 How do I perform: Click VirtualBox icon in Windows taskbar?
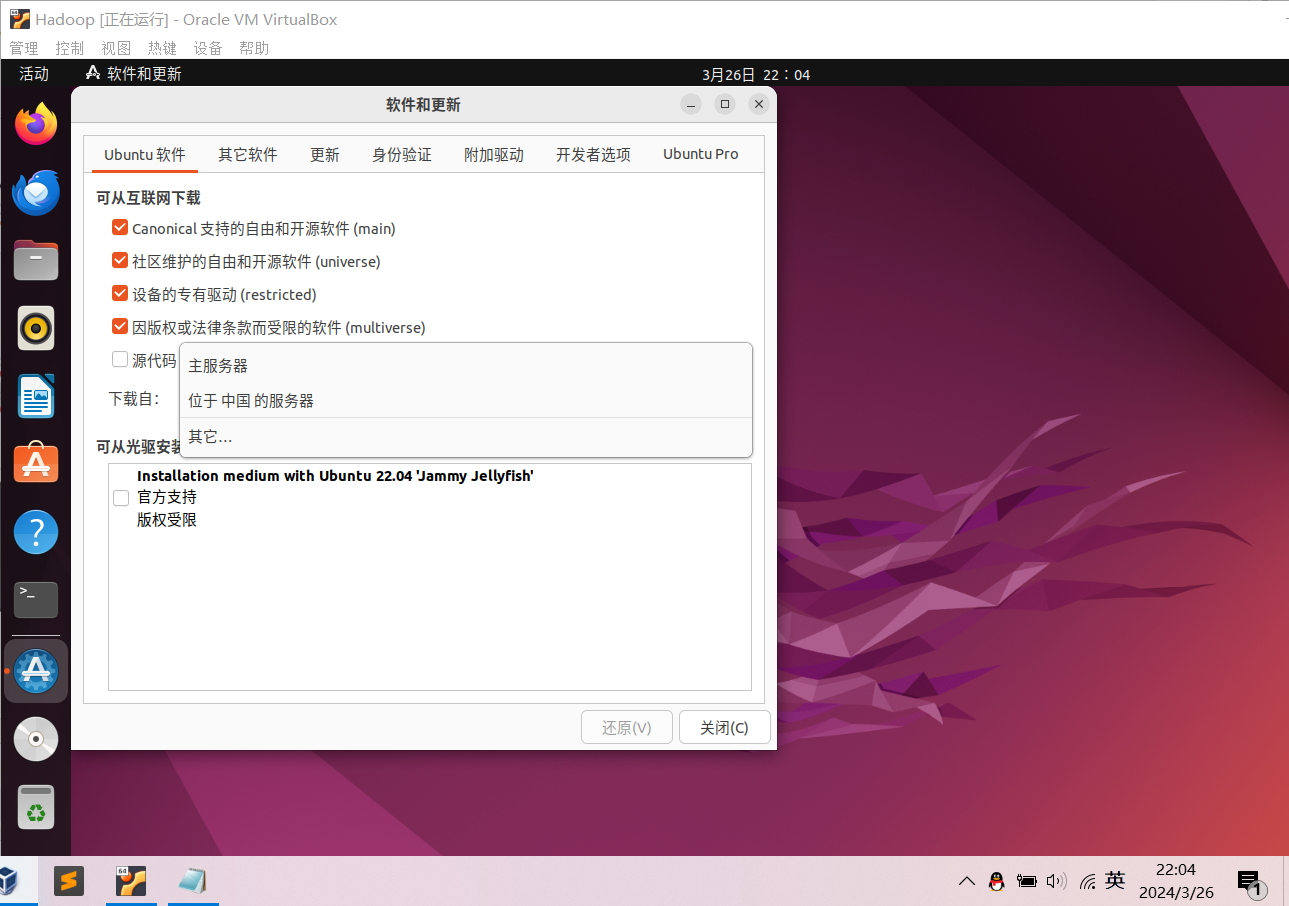click(8, 881)
